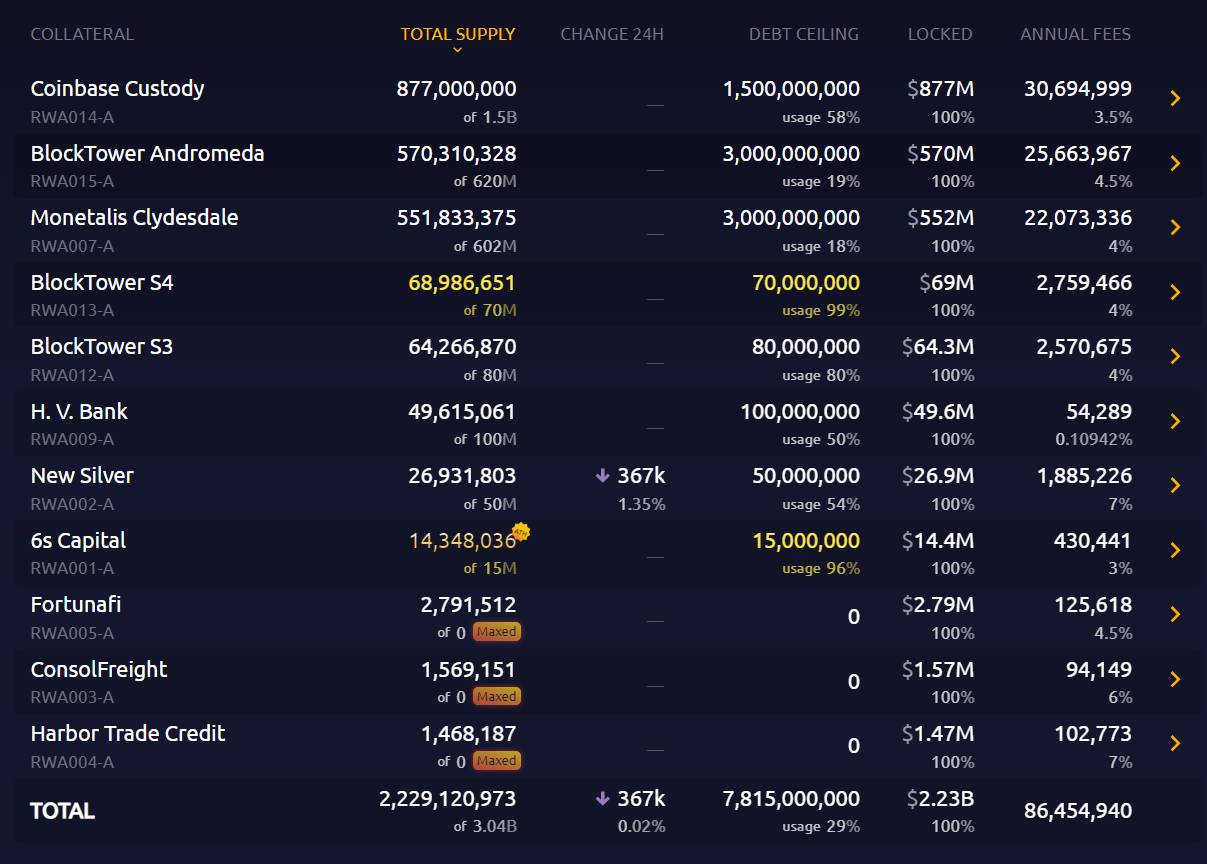Select the RWA001-A ticker text
The height and width of the screenshot is (864, 1207).
click(72, 568)
